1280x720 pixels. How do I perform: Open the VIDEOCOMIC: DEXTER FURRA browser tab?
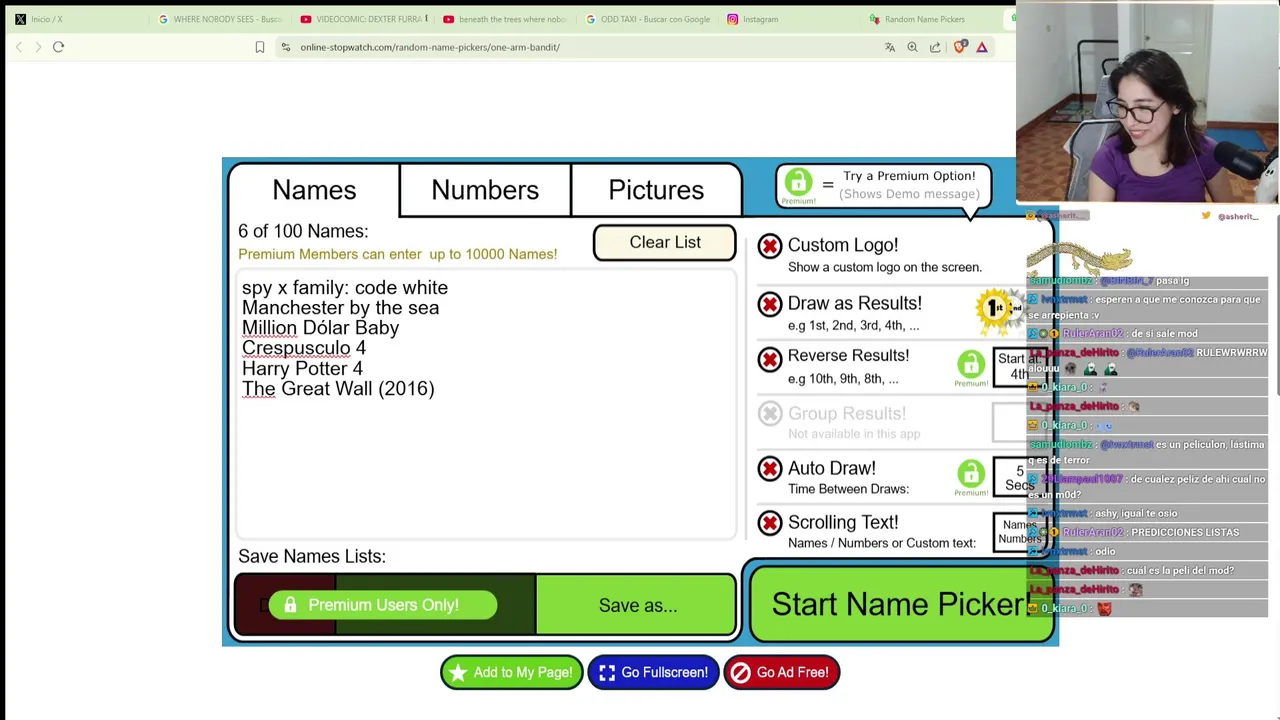coord(363,19)
